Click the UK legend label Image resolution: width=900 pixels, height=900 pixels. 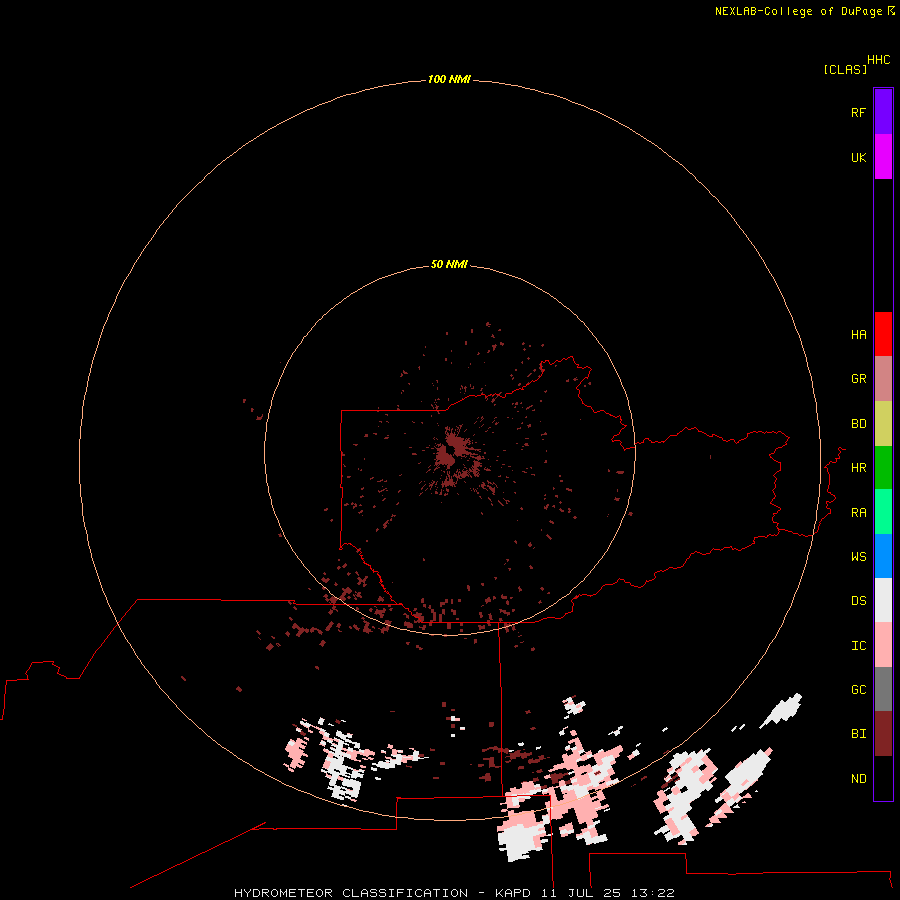click(x=858, y=157)
